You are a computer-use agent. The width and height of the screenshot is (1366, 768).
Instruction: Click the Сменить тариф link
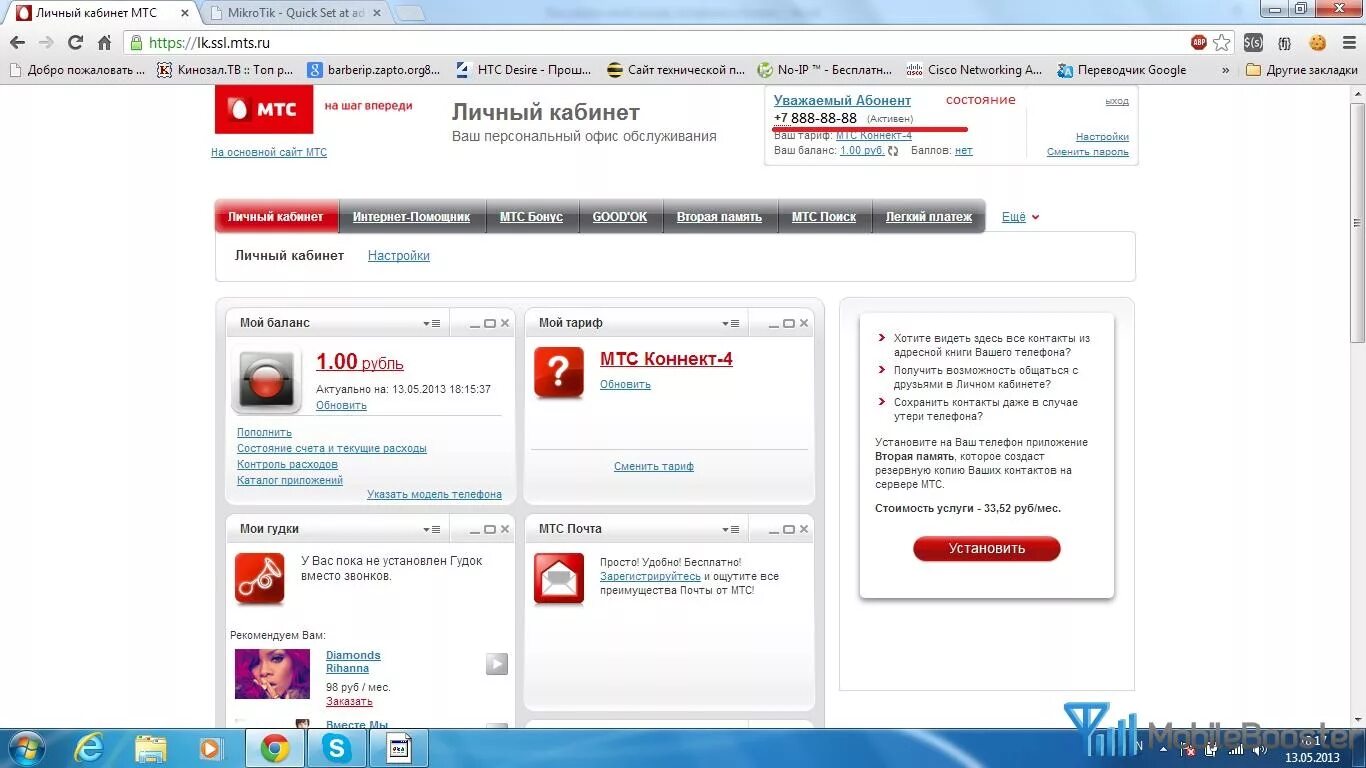tap(654, 466)
